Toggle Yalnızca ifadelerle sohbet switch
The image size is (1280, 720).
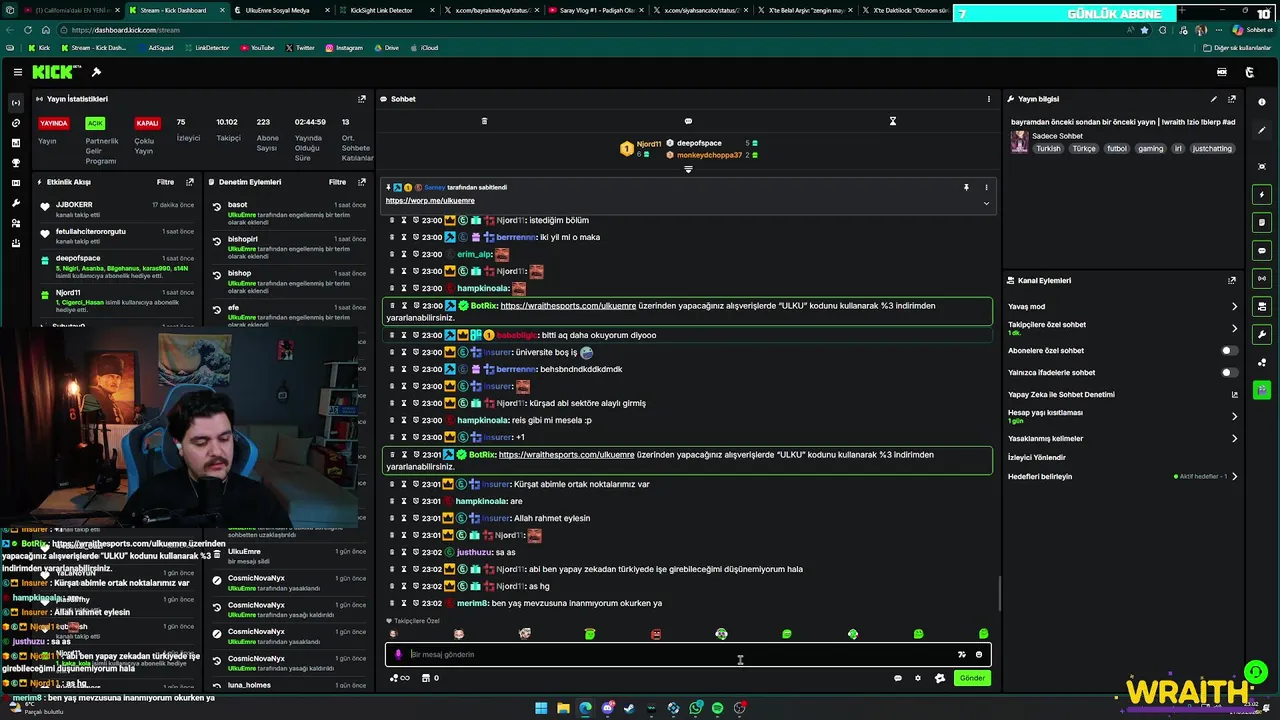pos(1229,373)
